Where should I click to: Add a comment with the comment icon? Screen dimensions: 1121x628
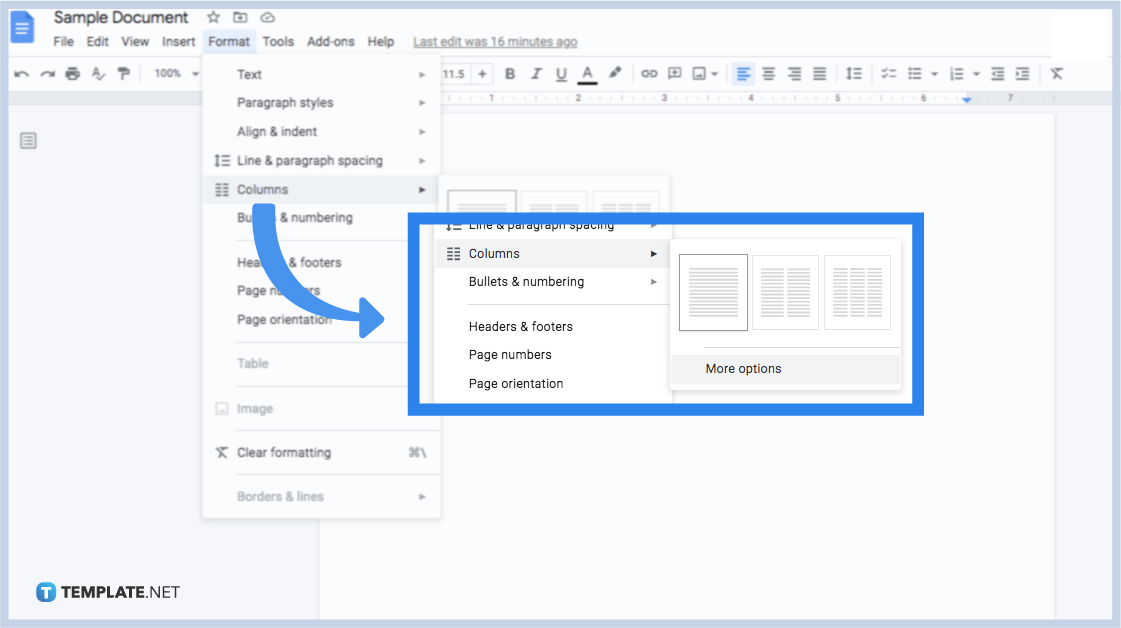pos(674,73)
